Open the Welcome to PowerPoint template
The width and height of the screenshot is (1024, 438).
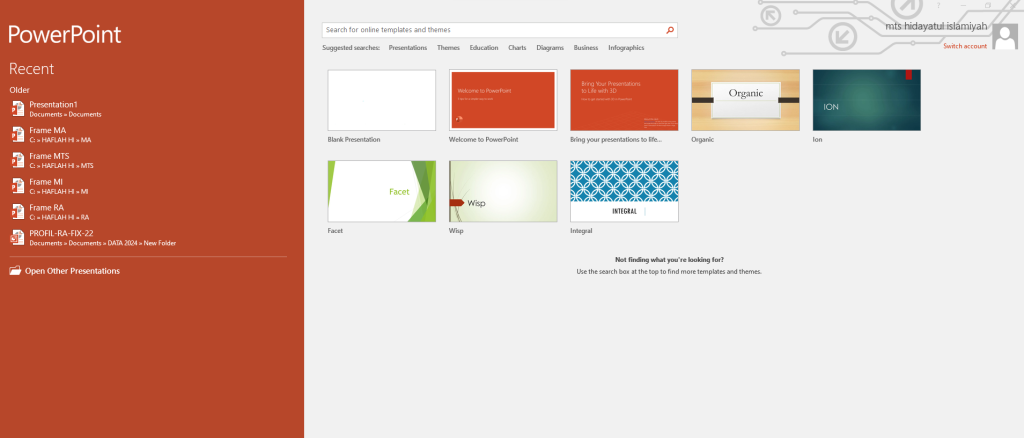tap(503, 100)
